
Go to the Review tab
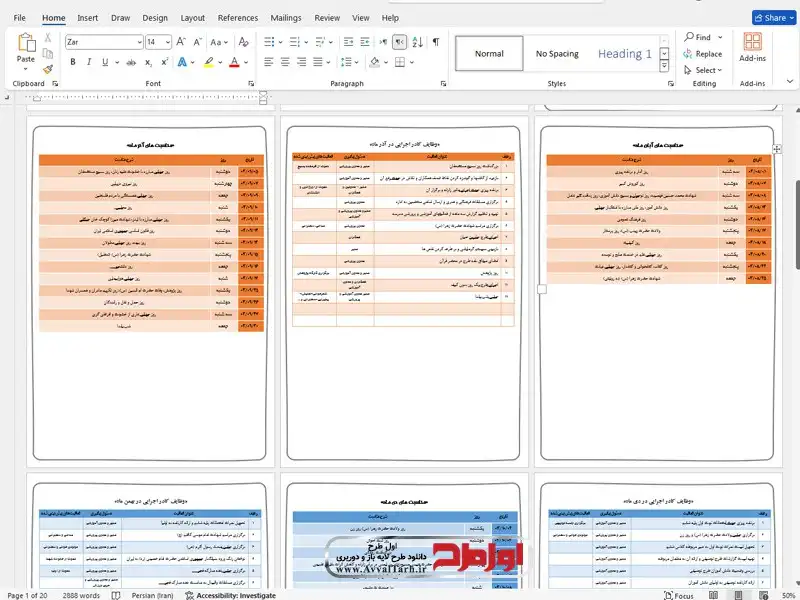pos(327,18)
